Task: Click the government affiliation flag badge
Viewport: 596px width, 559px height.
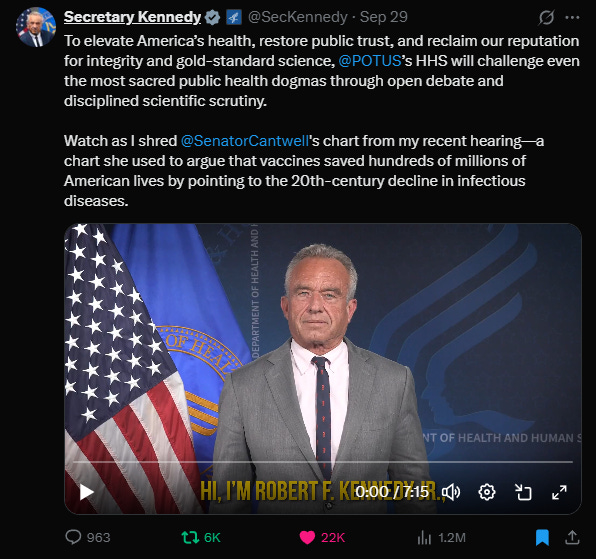Action: [x=234, y=17]
